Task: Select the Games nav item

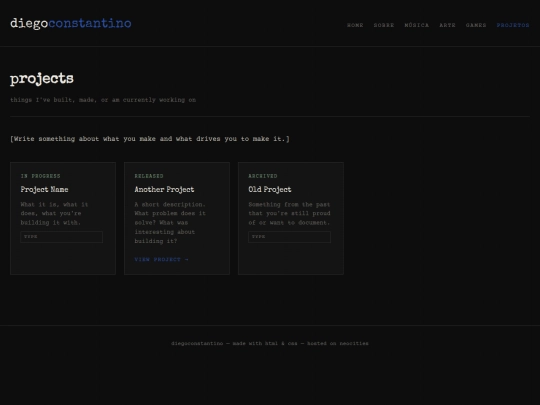Action: (476, 25)
